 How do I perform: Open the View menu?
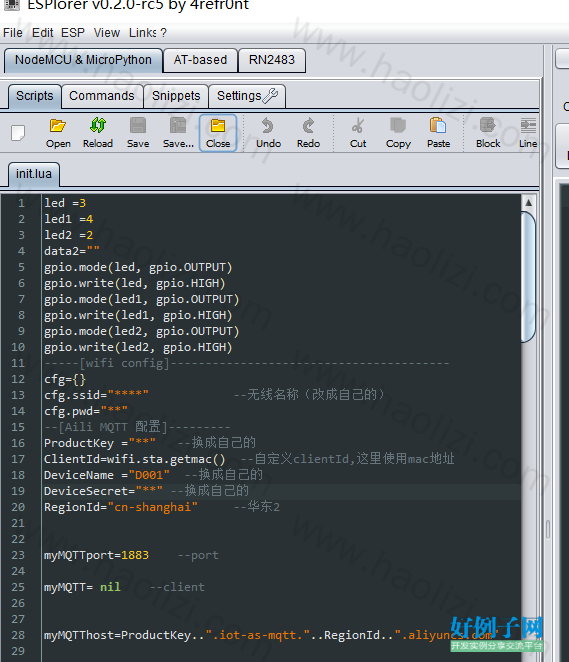click(x=107, y=33)
